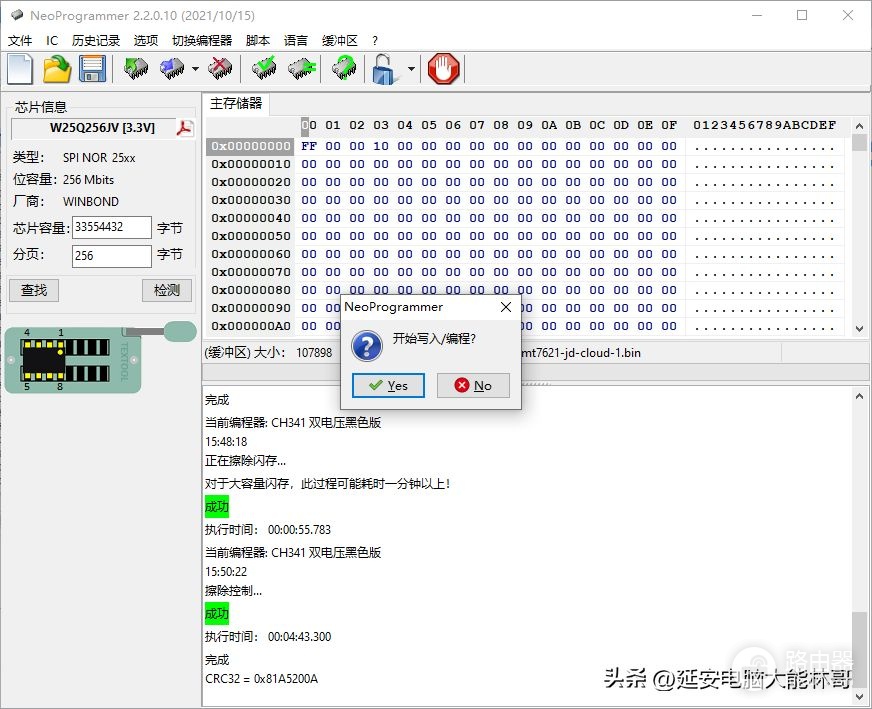Click the write chip toolbar icon
Screen dimensions: 872x709
[172, 69]
